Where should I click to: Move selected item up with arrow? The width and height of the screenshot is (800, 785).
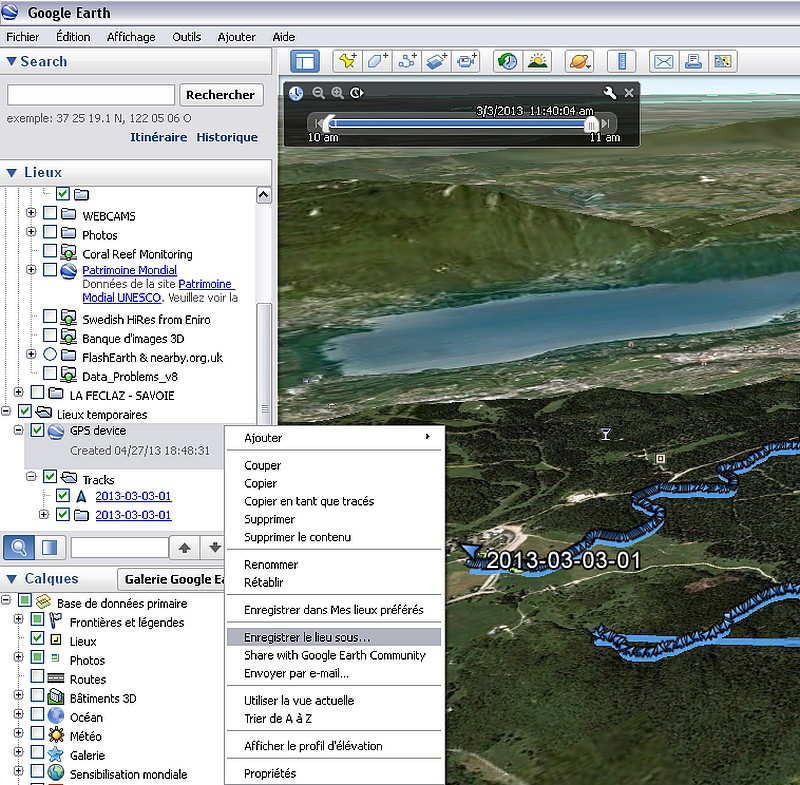[x=185, y=548]
